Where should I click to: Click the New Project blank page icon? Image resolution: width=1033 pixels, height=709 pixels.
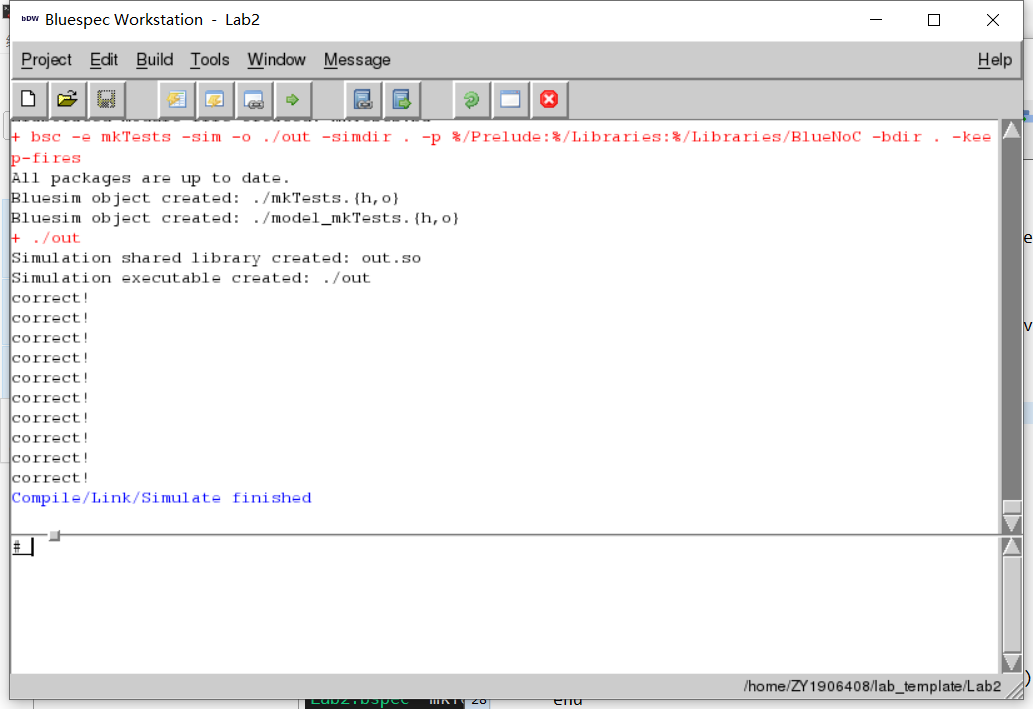(28, 99)
